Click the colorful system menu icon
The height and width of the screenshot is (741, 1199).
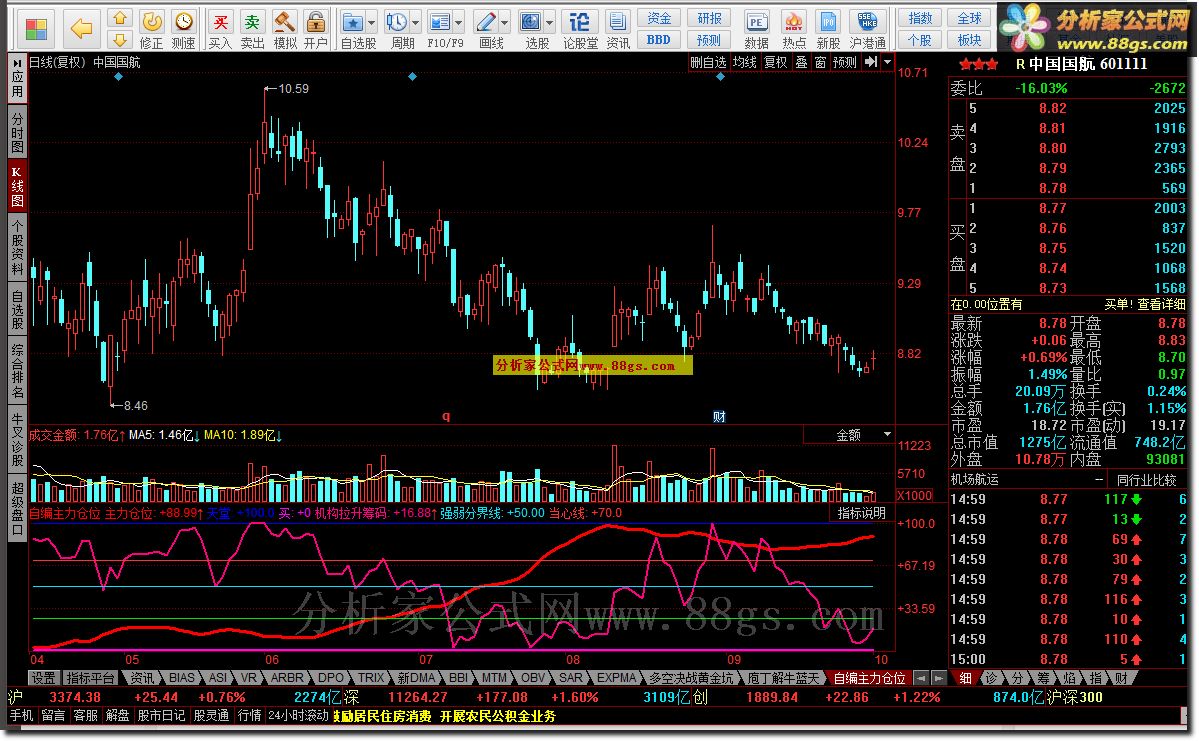pos(36,29)
